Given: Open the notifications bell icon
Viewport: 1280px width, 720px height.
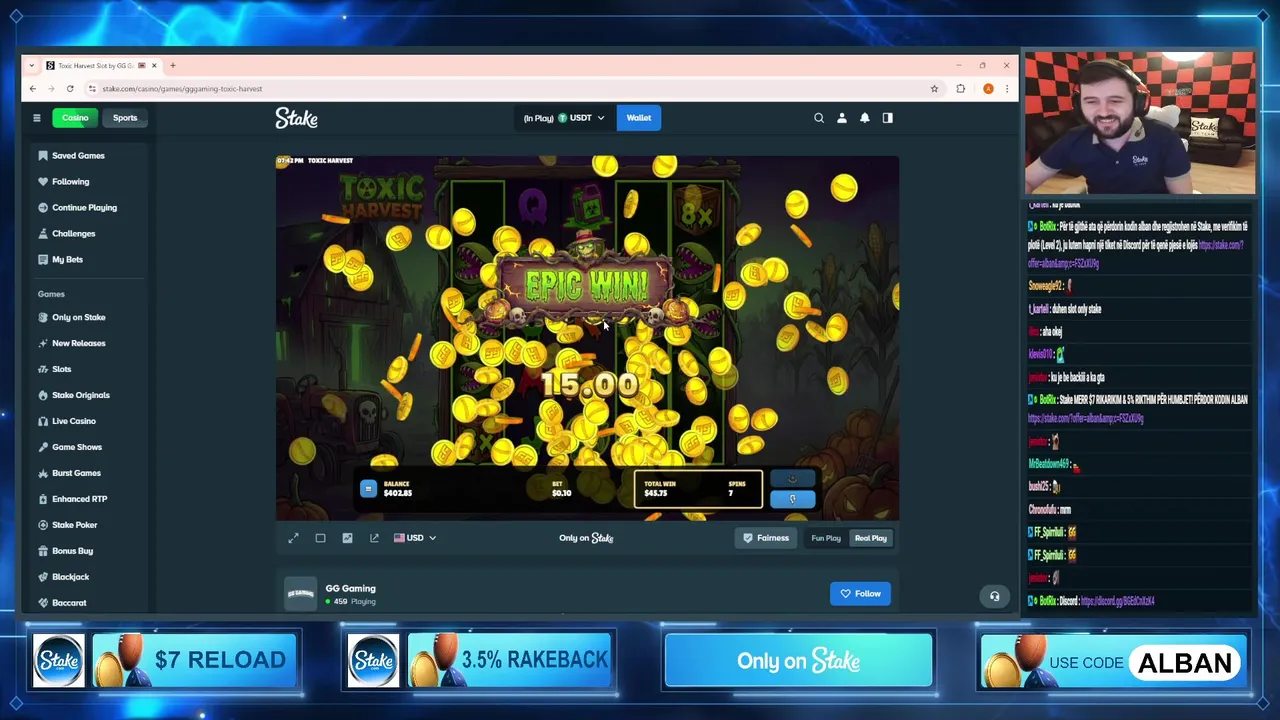Looking at the screenshot, I should coord(865,118).
